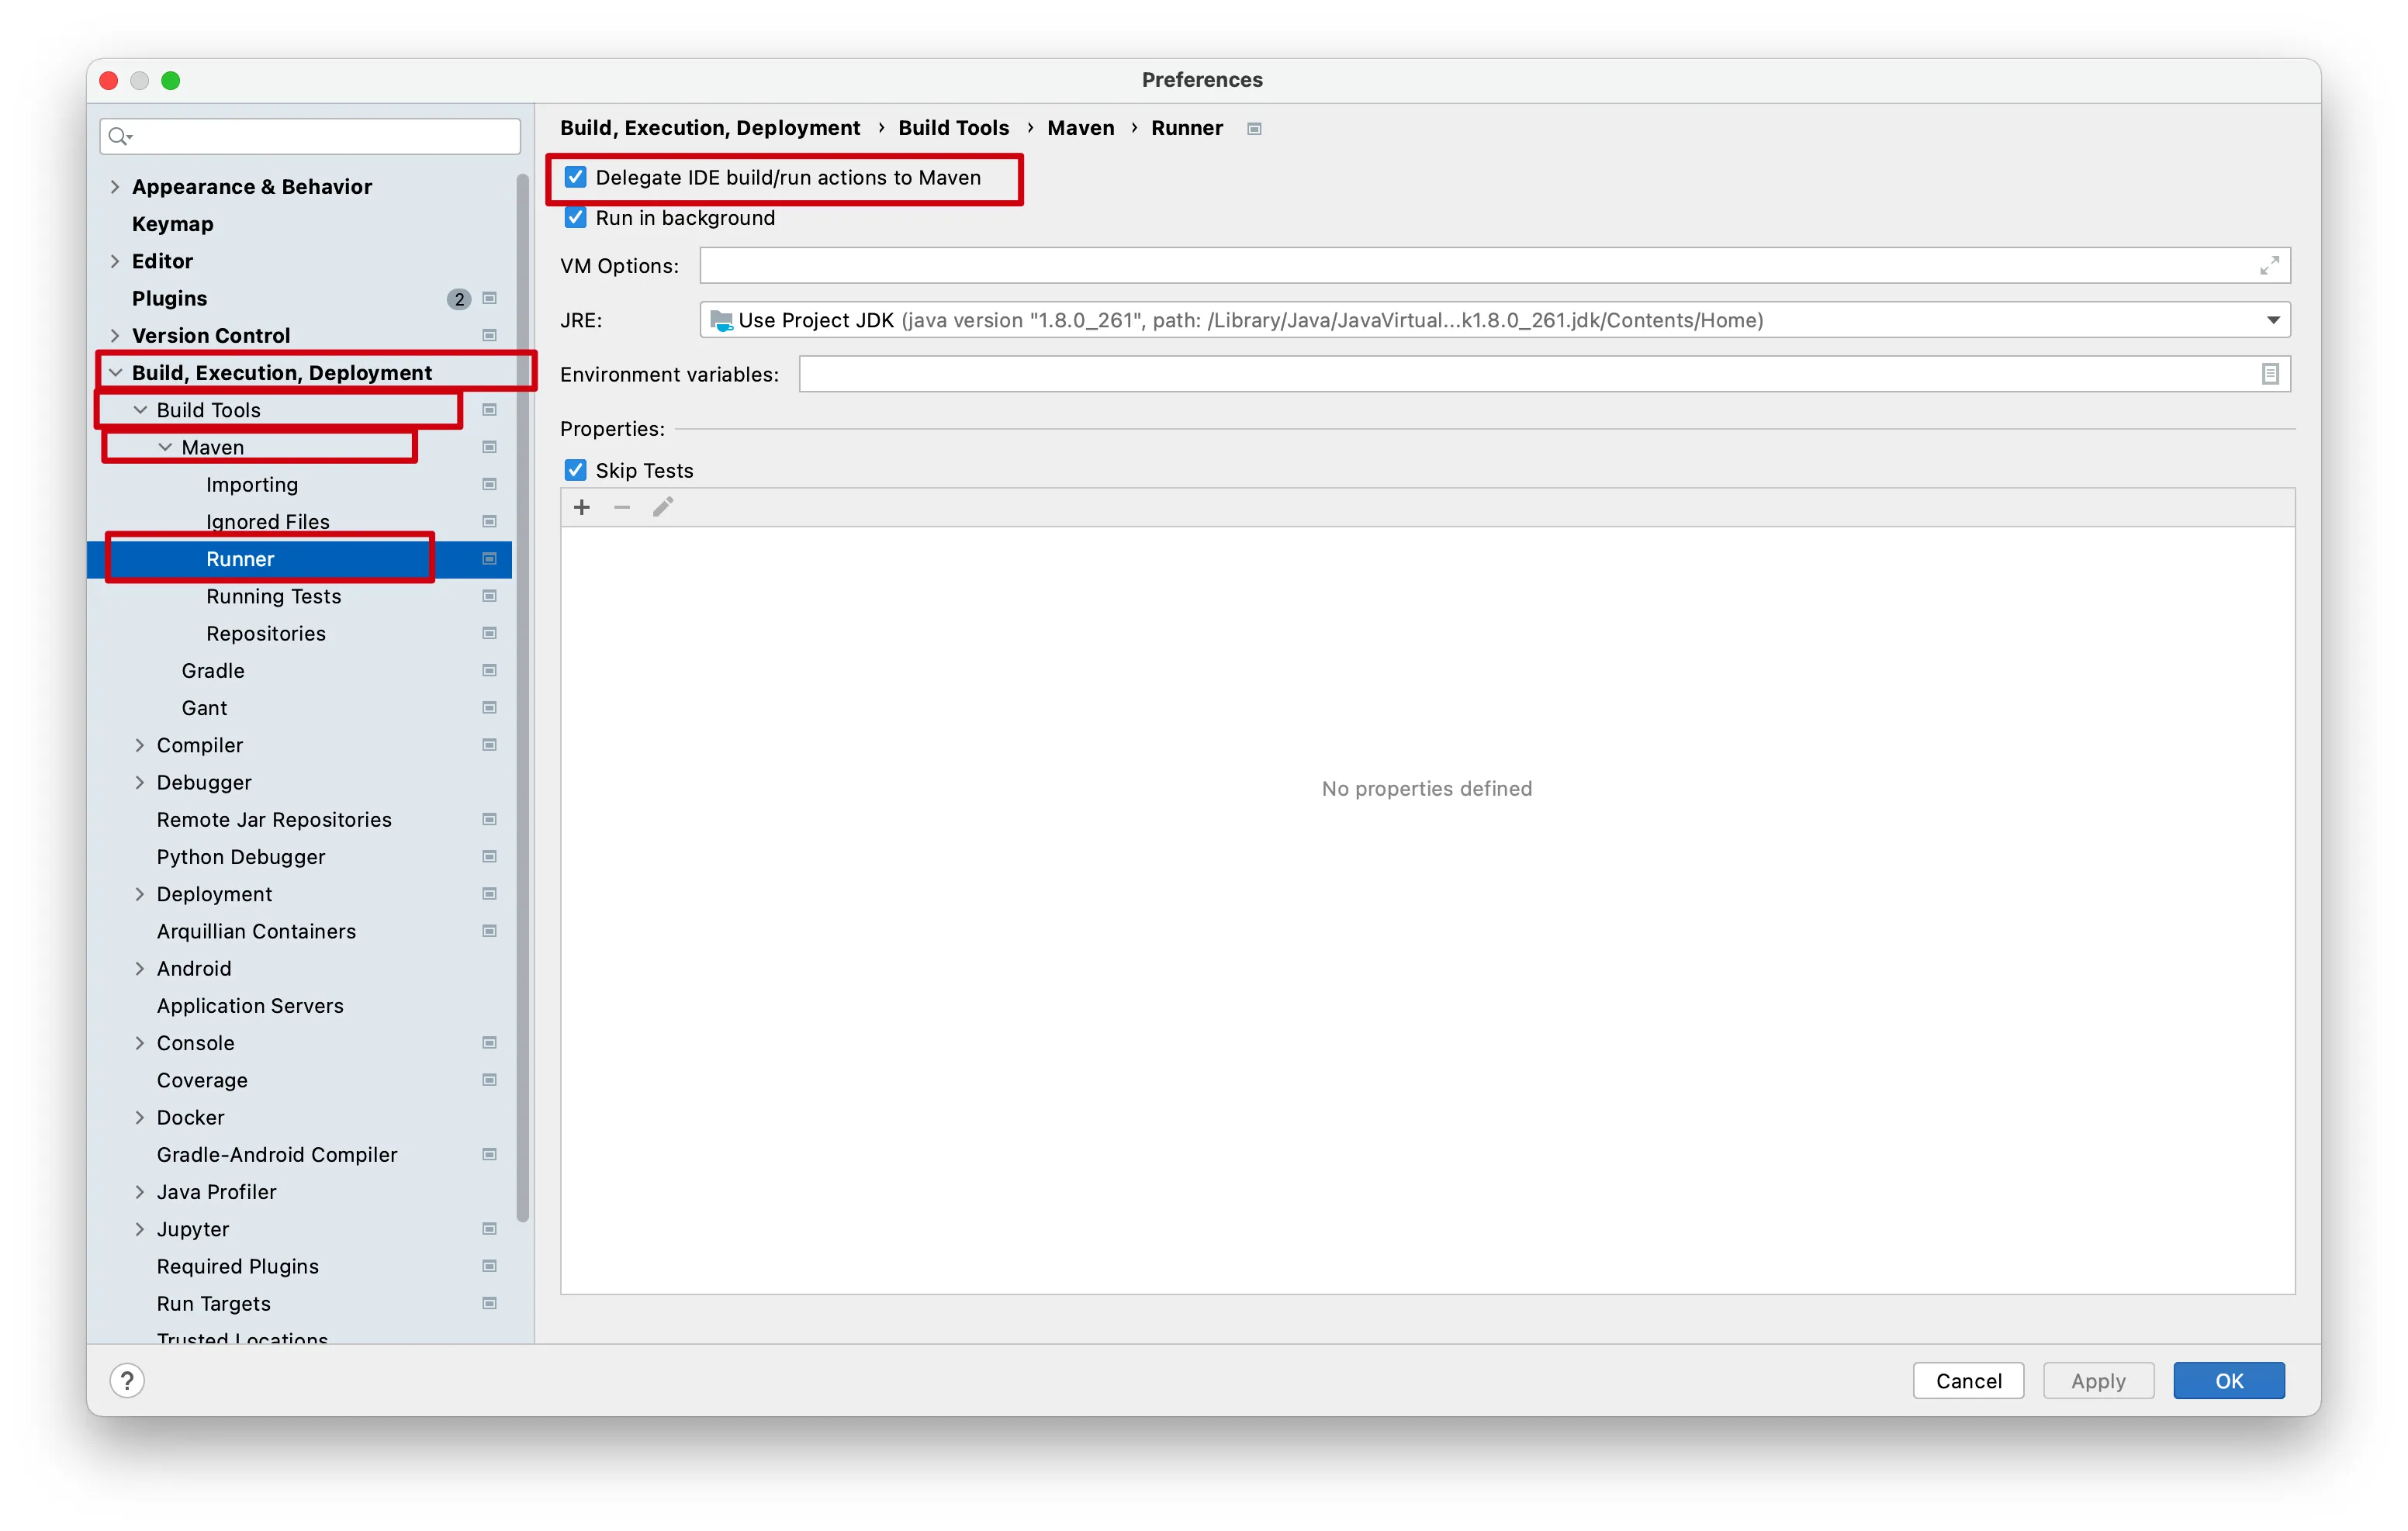Expand the Docker node
Image resolution: width=2408 pixels, height=1531 pixels.
(140, 1117)
